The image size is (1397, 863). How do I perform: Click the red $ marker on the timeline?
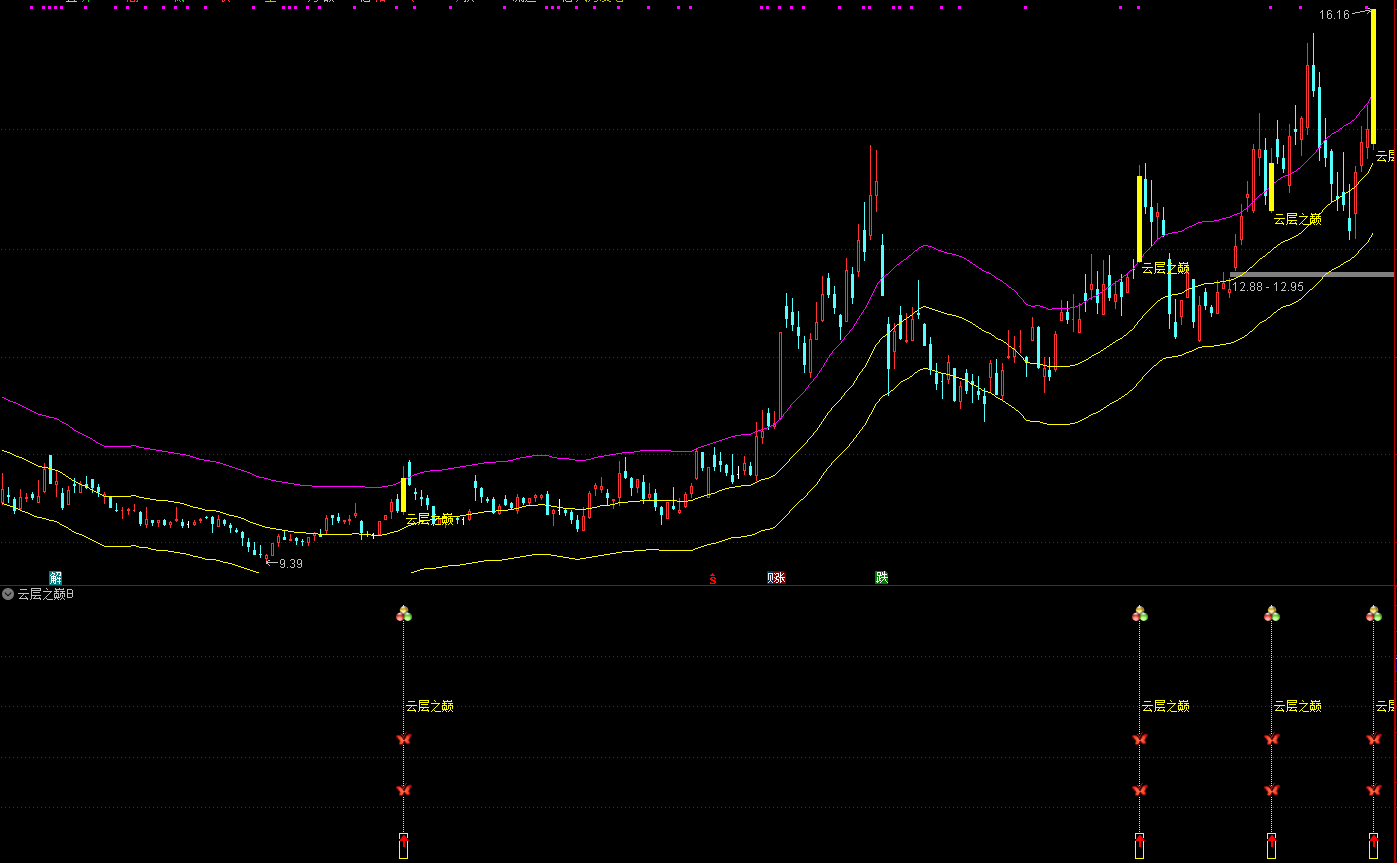coord(713,578)
